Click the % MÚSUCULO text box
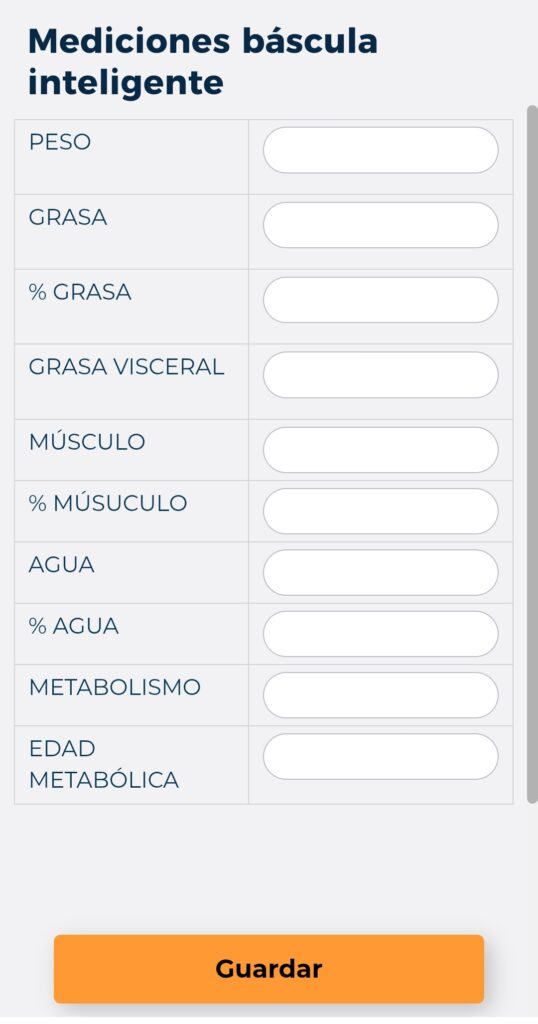538x1024 pixels. point(381,511)
